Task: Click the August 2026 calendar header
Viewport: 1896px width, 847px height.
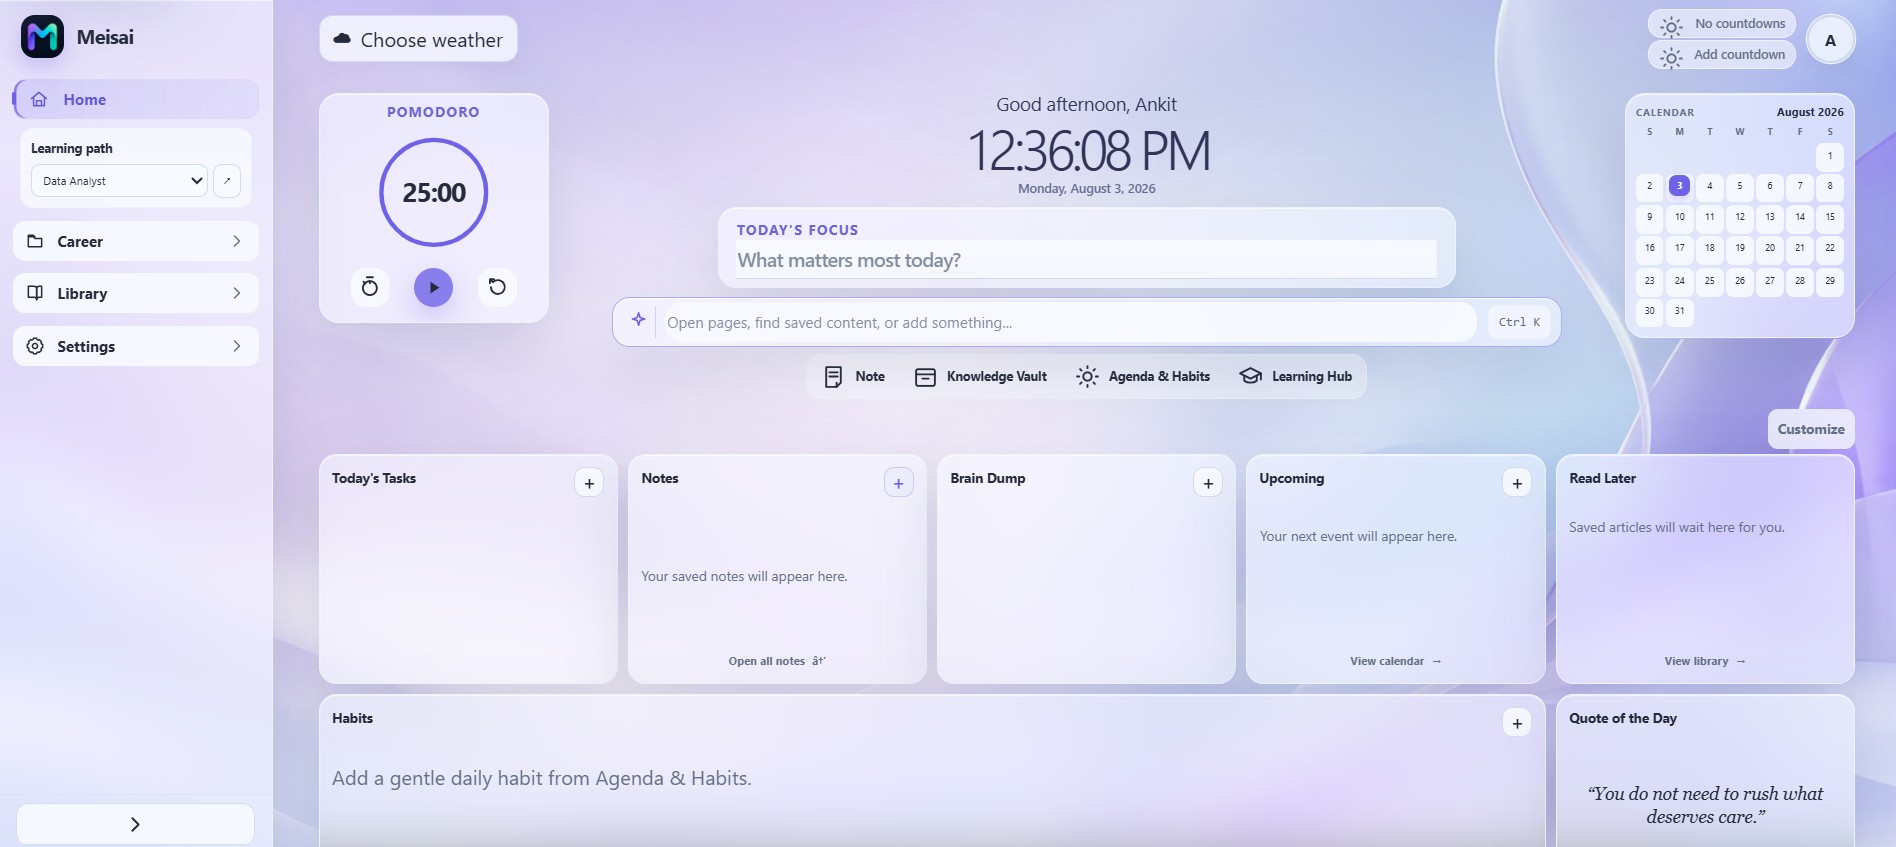Action: click(x=1810, y=112)
